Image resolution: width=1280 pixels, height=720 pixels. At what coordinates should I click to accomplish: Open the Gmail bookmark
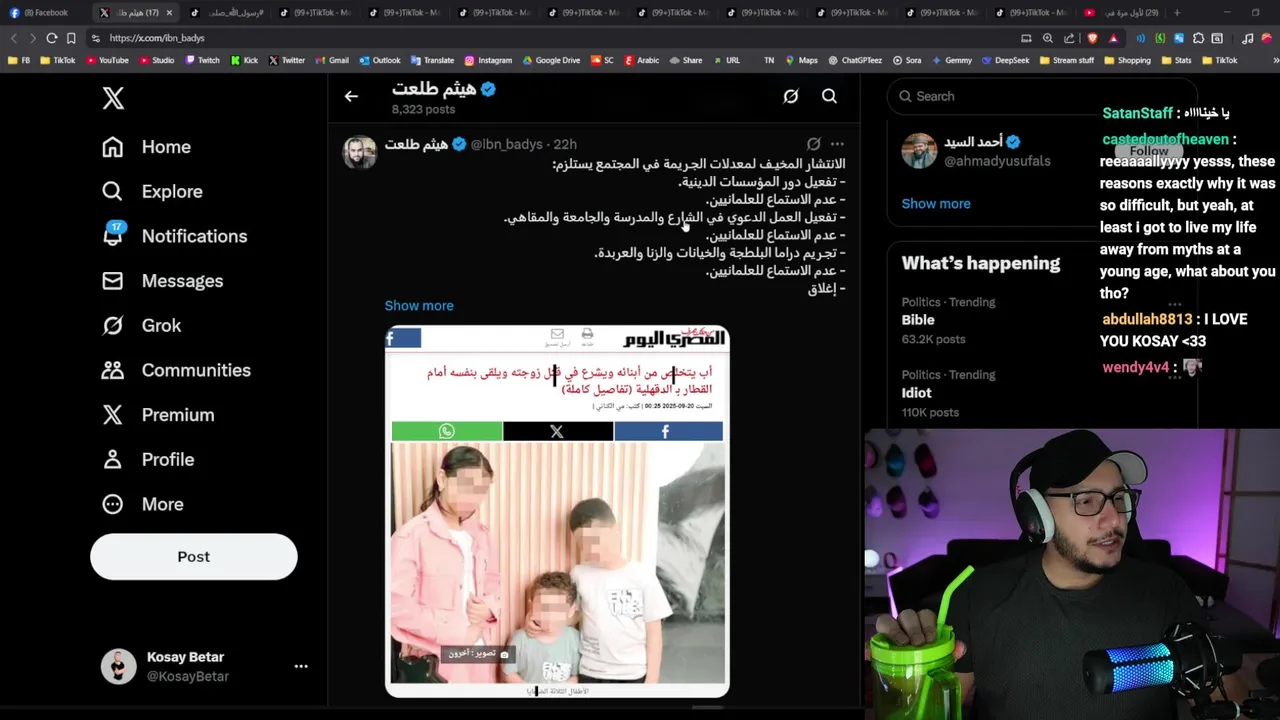pos(332,60)
